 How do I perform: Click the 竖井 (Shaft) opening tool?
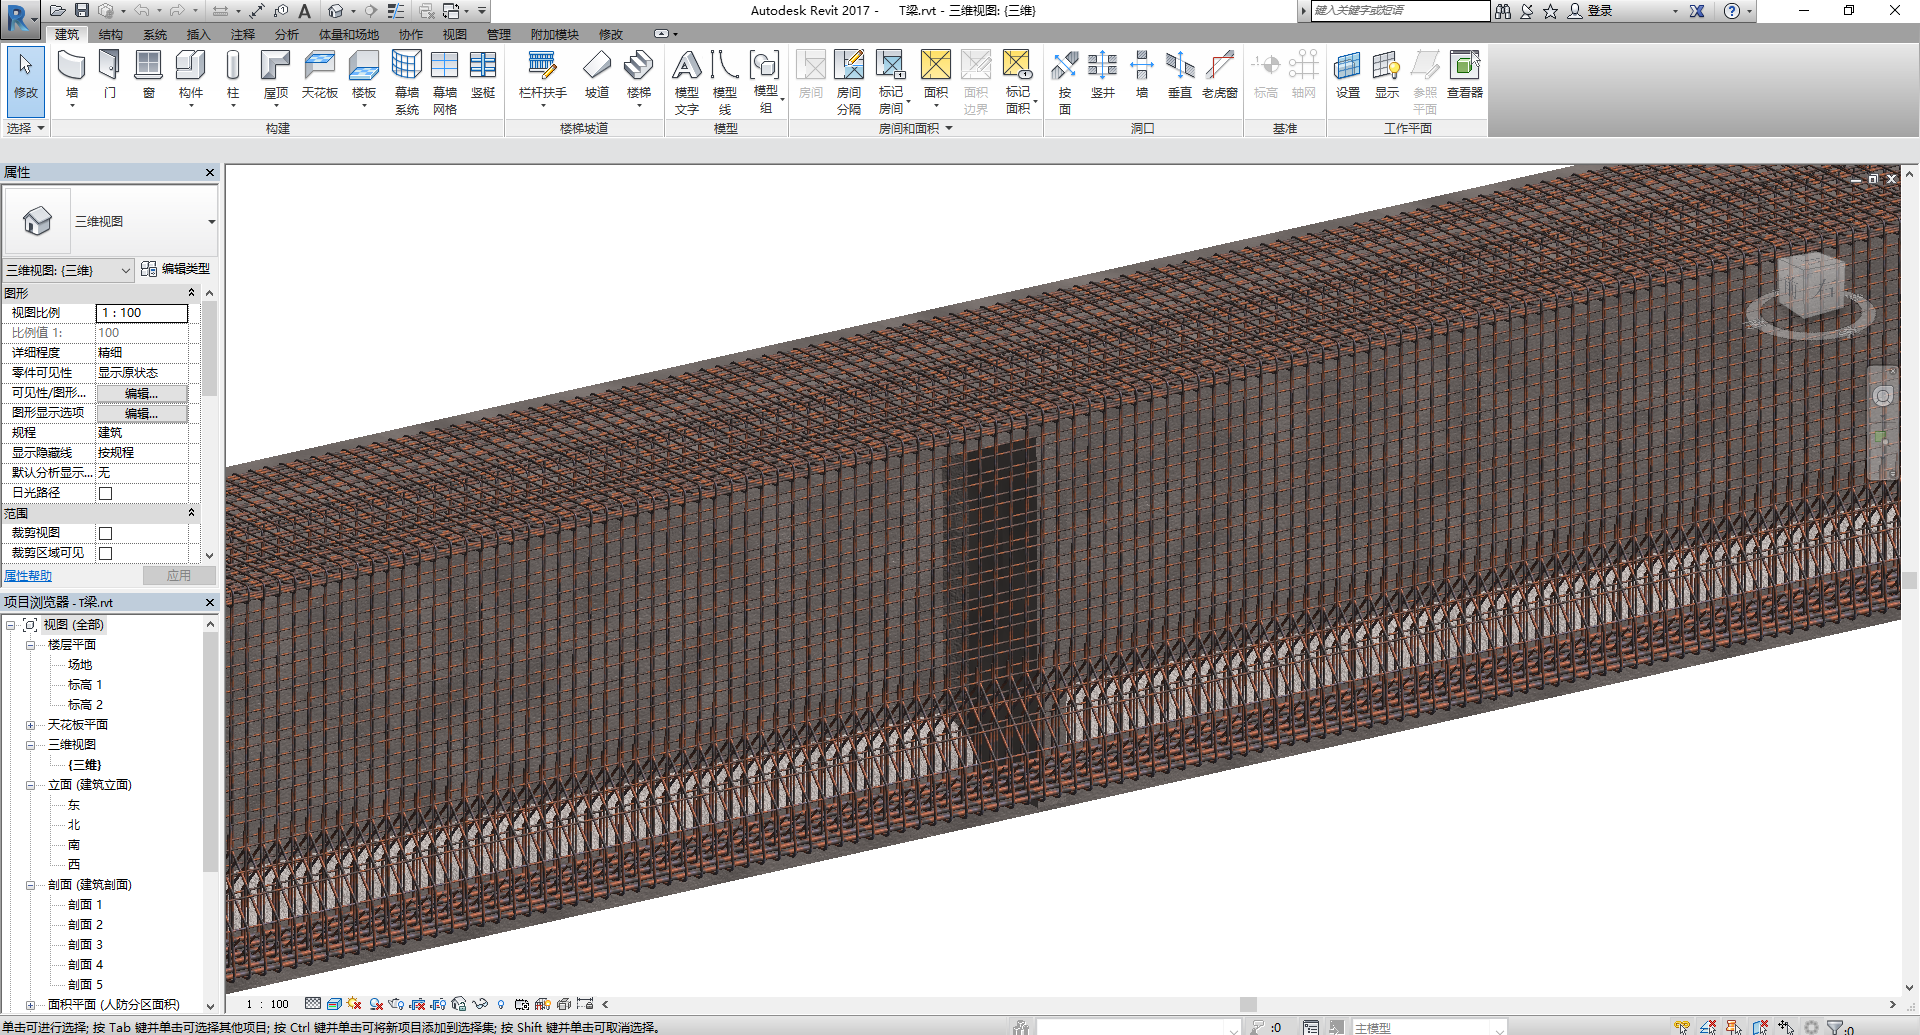(1102, 75)
